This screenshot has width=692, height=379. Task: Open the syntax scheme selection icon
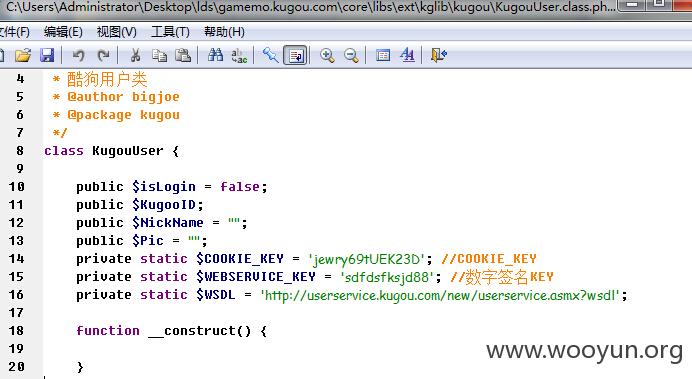383,55
